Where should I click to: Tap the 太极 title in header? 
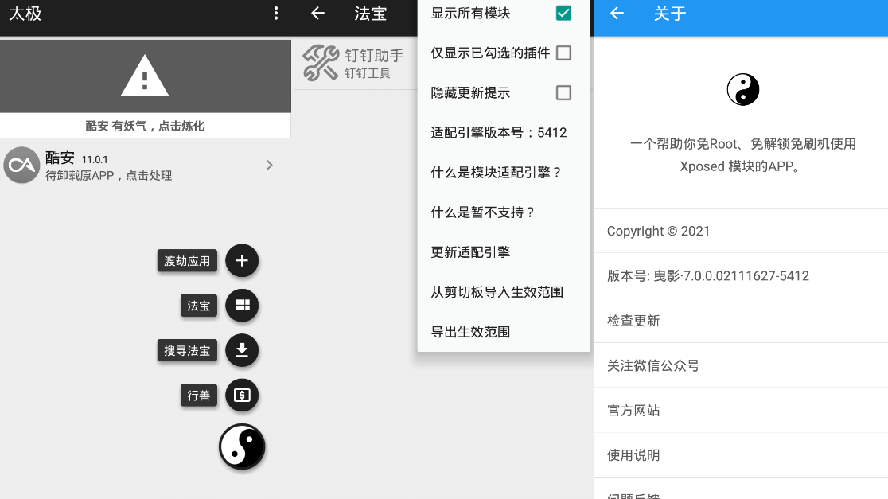[25, 14]
